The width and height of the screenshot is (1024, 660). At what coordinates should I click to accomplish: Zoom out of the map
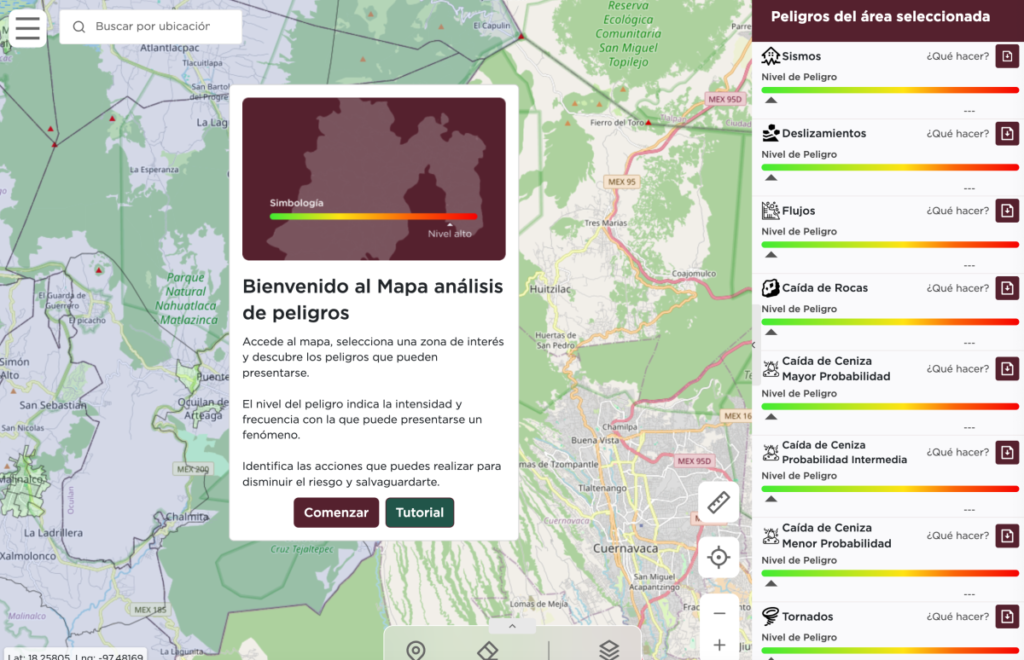[x=718, y=613]
